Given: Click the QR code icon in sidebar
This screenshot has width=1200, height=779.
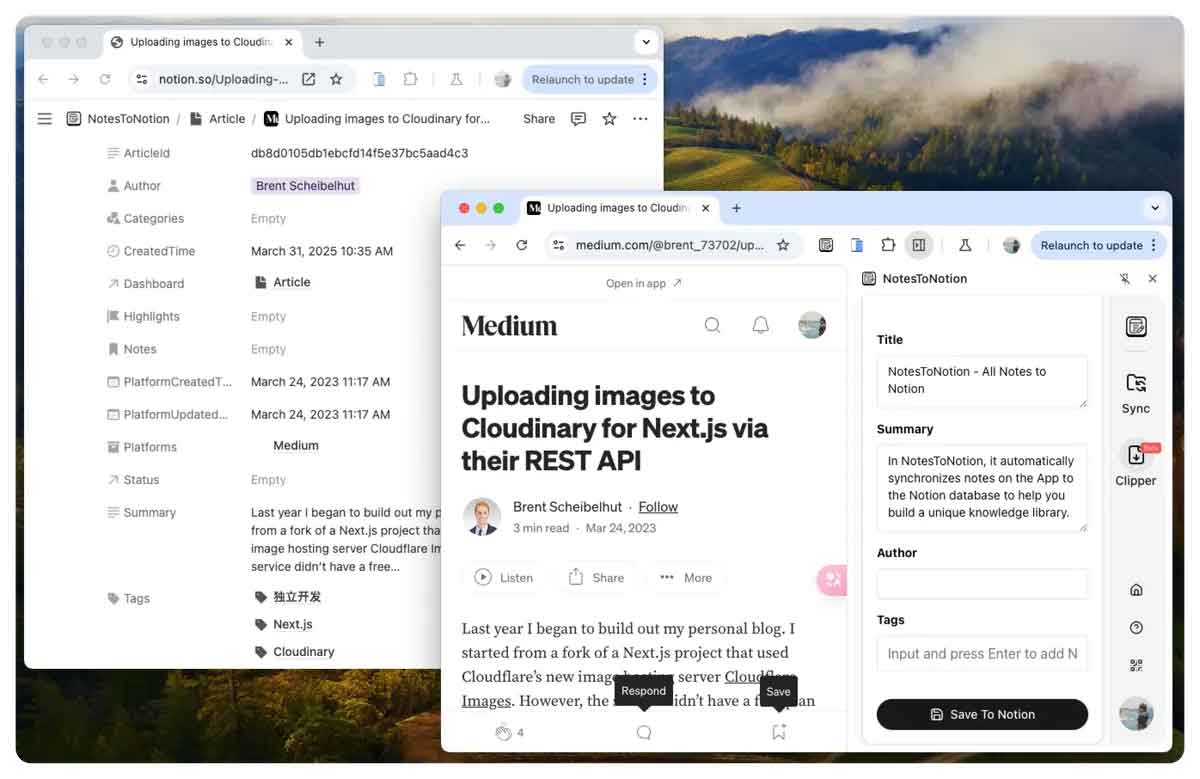Looking at the screenshot, I should [1136, 666].
